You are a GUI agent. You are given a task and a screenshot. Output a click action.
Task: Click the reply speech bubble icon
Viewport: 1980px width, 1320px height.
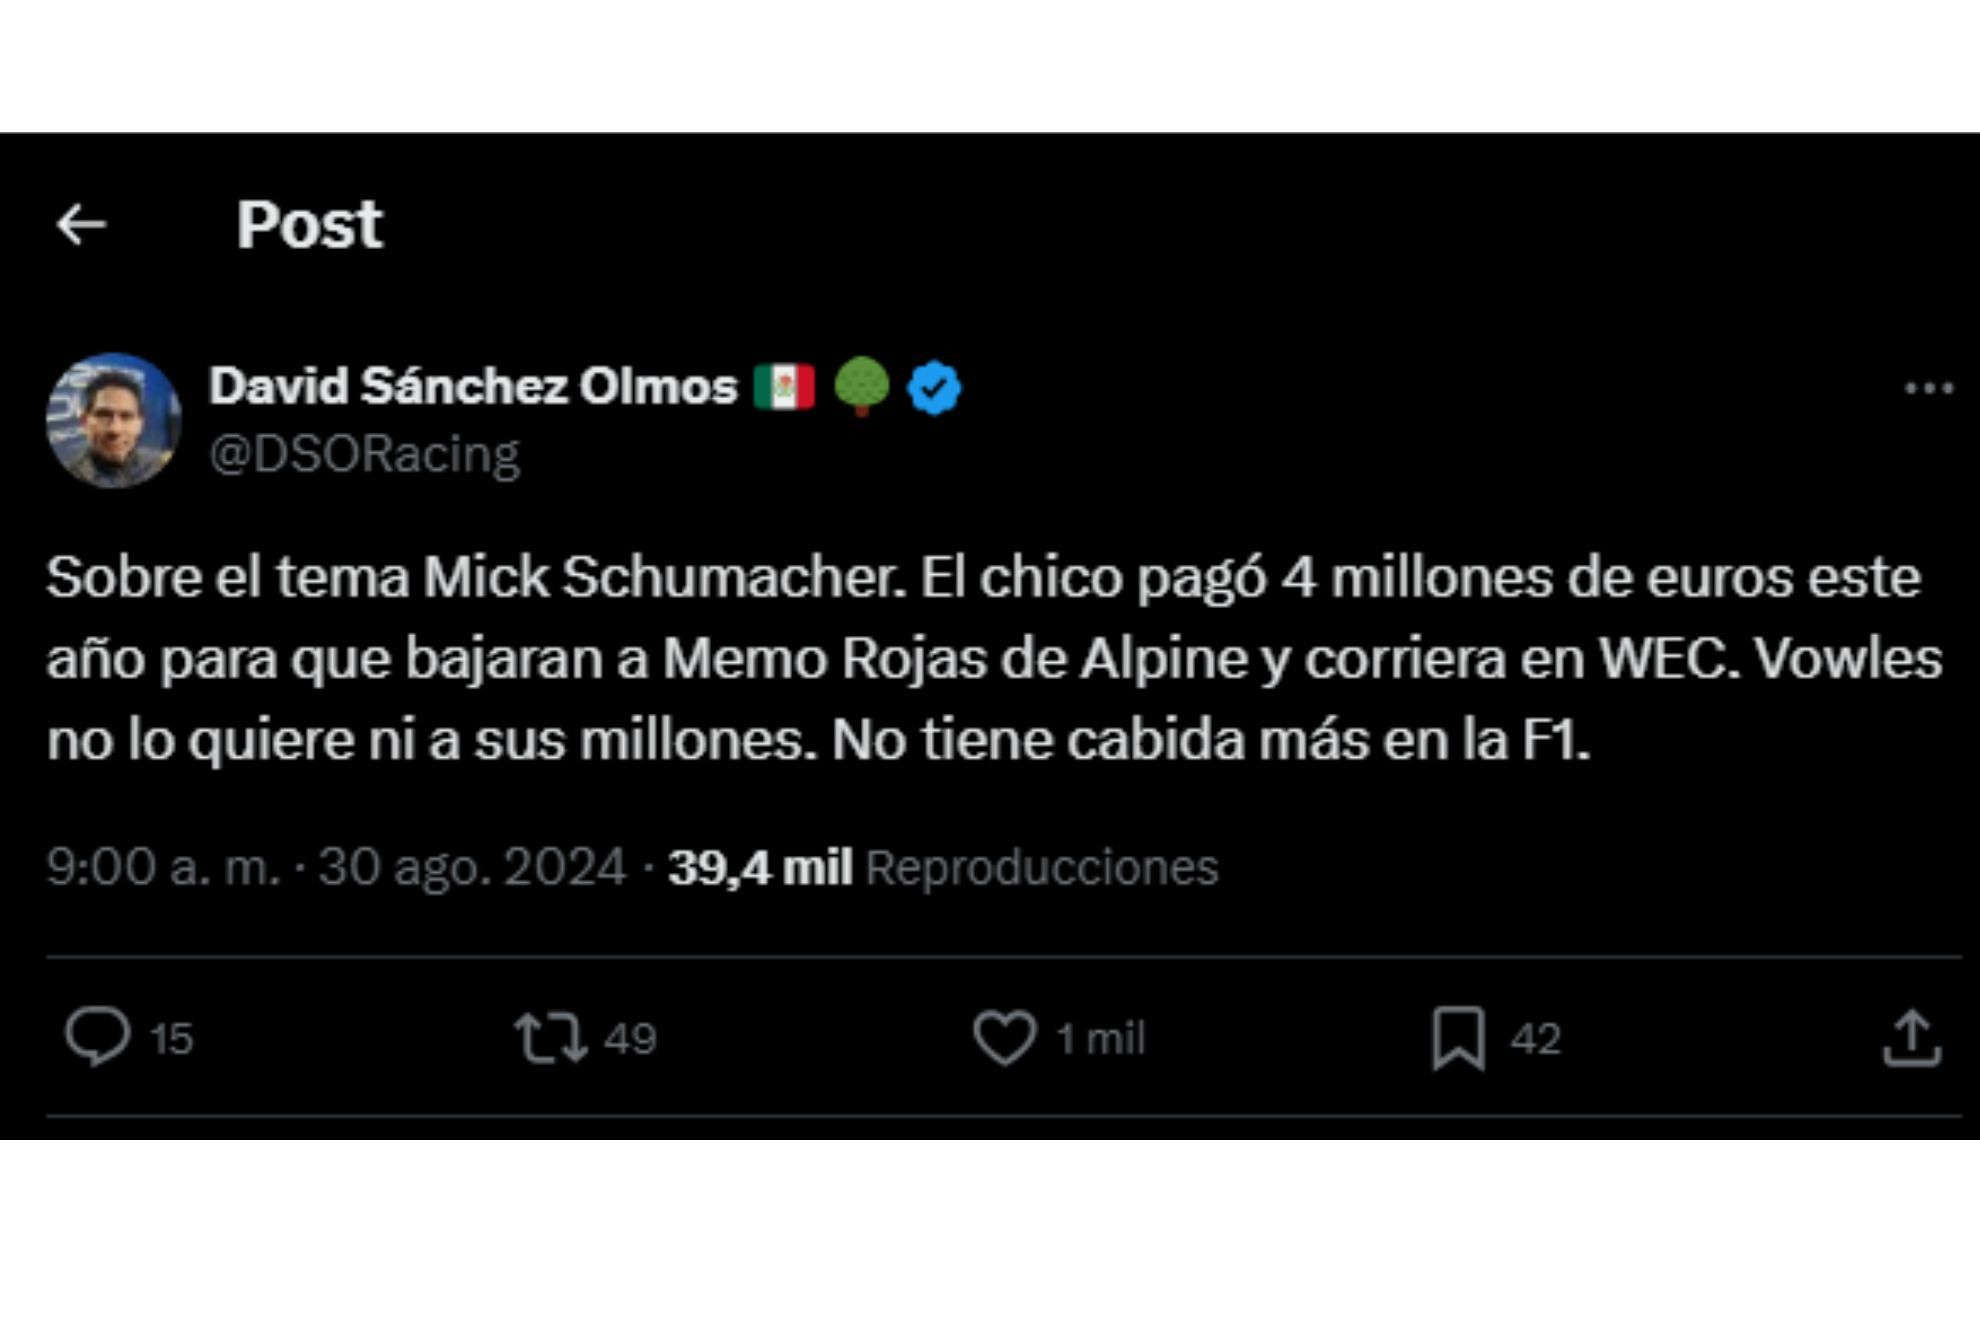pyautogui.click(x=97, y=1036)
